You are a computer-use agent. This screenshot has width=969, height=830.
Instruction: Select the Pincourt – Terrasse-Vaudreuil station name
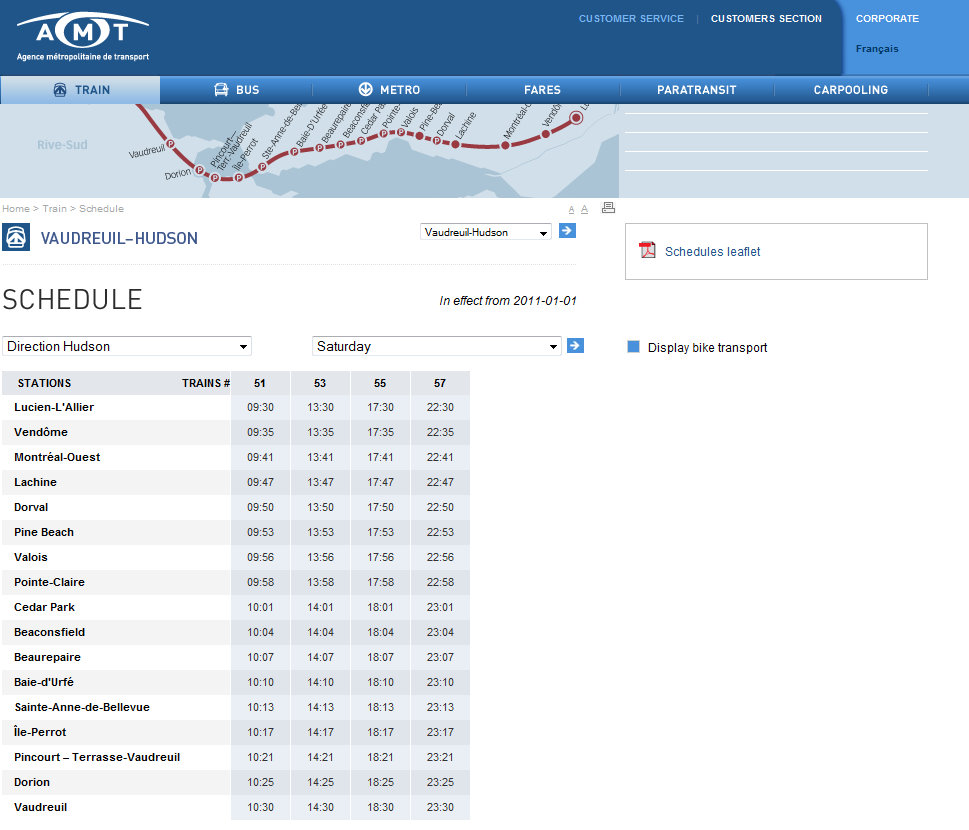tap(97, 758)
